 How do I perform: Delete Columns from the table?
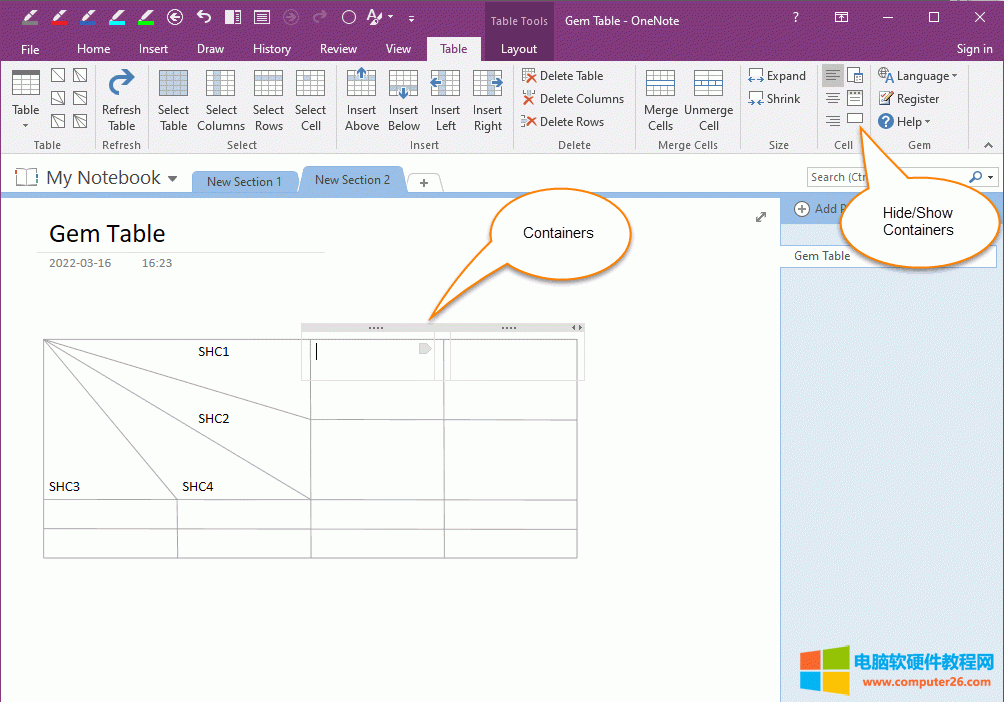point(573,99)
